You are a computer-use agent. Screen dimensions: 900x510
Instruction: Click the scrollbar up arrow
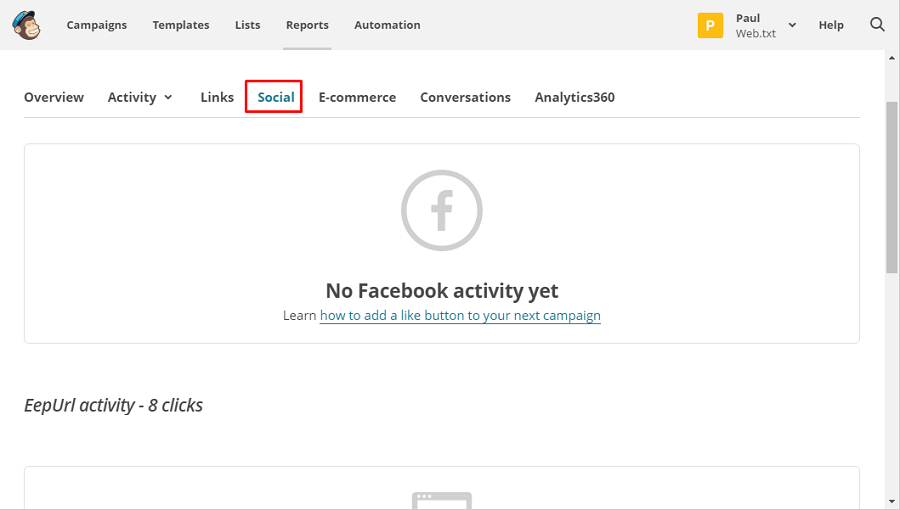[891, 58]
